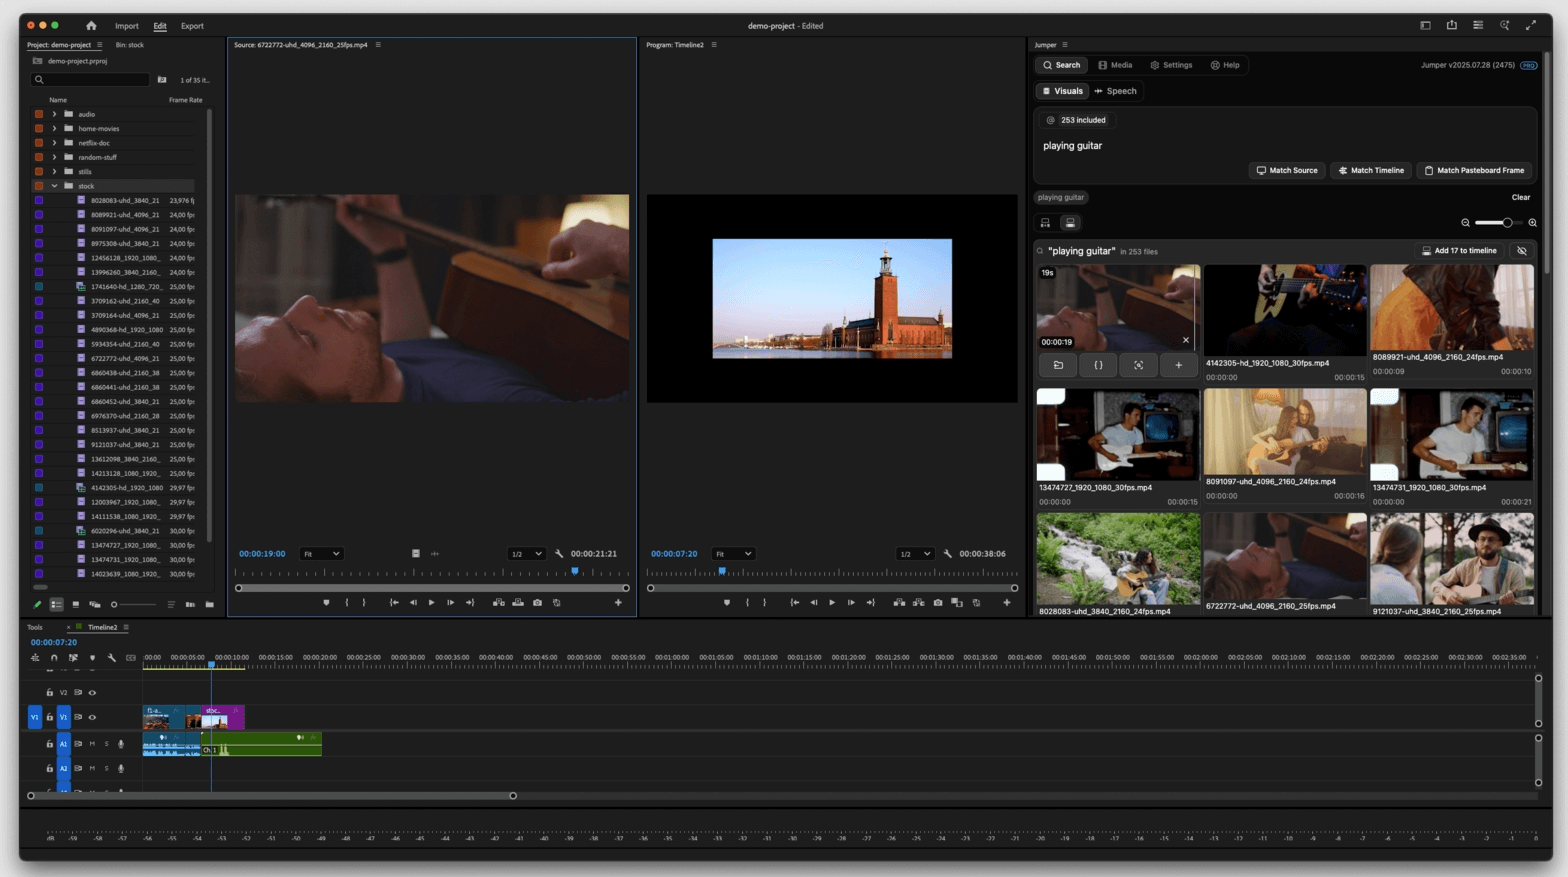Expand the audio bin folder

point(54,114)
